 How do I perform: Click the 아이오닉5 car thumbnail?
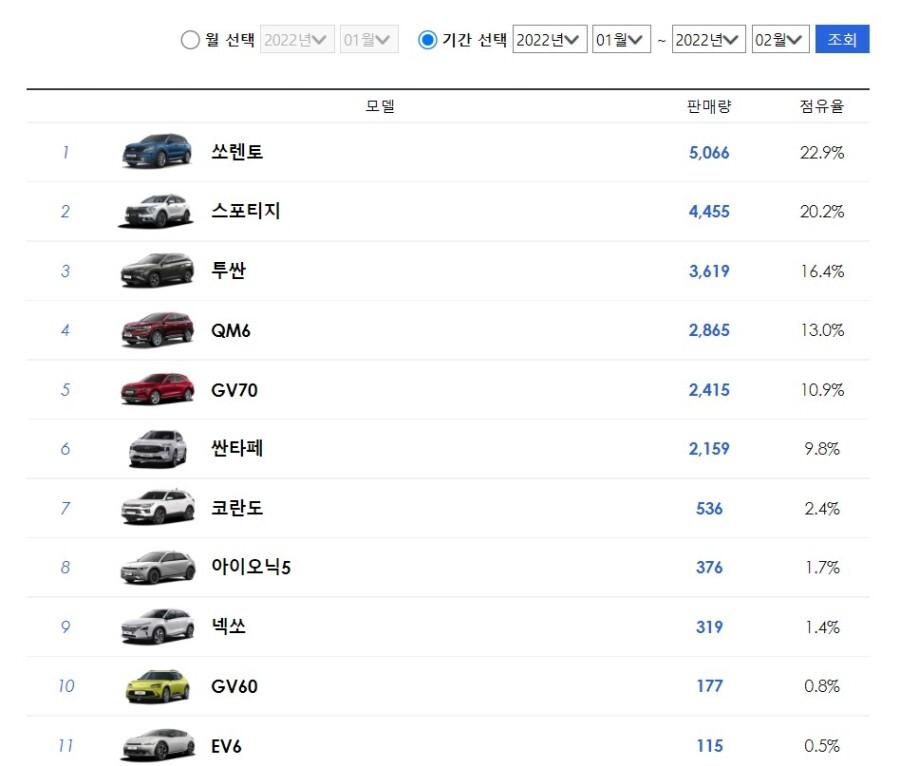tap(157, 567)
